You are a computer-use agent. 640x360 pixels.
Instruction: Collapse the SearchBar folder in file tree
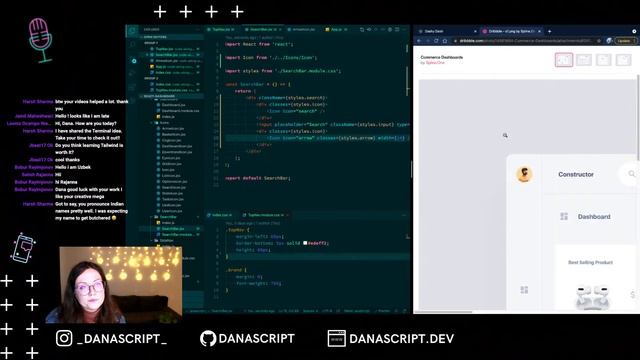[168, 217]
